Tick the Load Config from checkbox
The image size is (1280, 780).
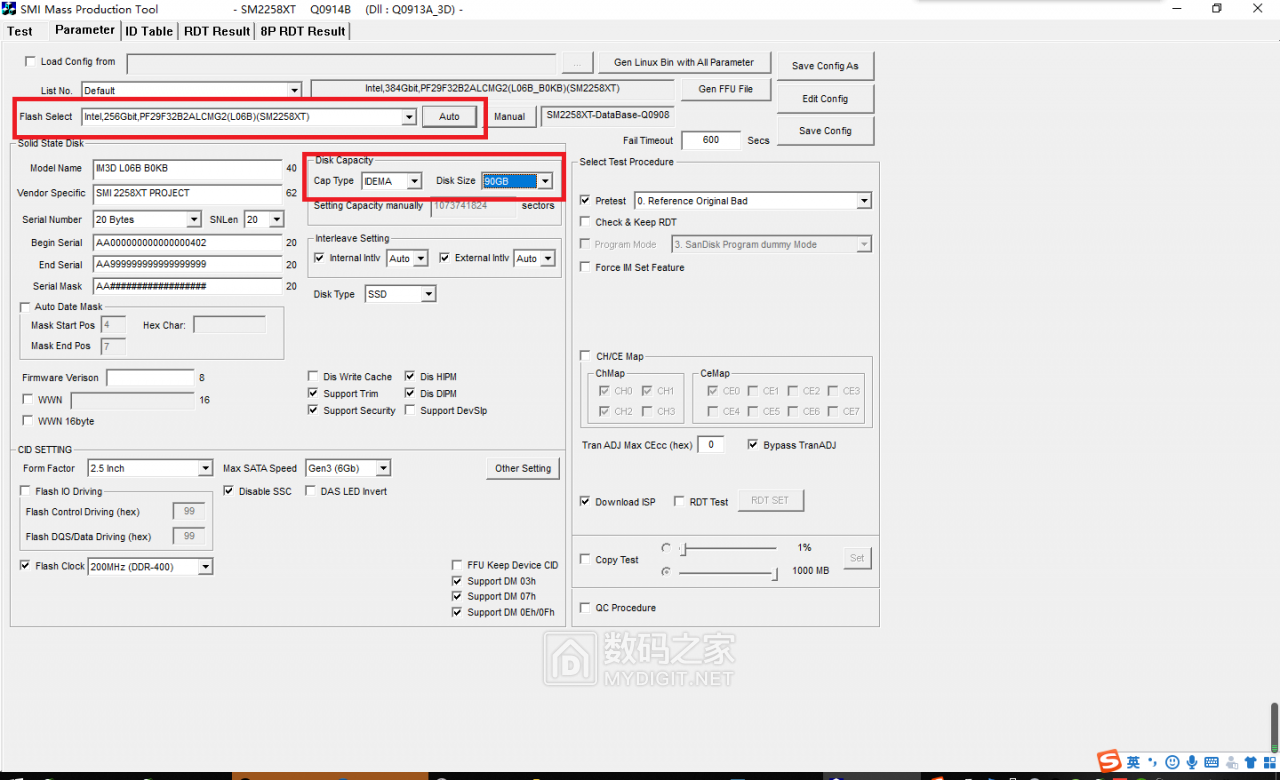[30, 62]
